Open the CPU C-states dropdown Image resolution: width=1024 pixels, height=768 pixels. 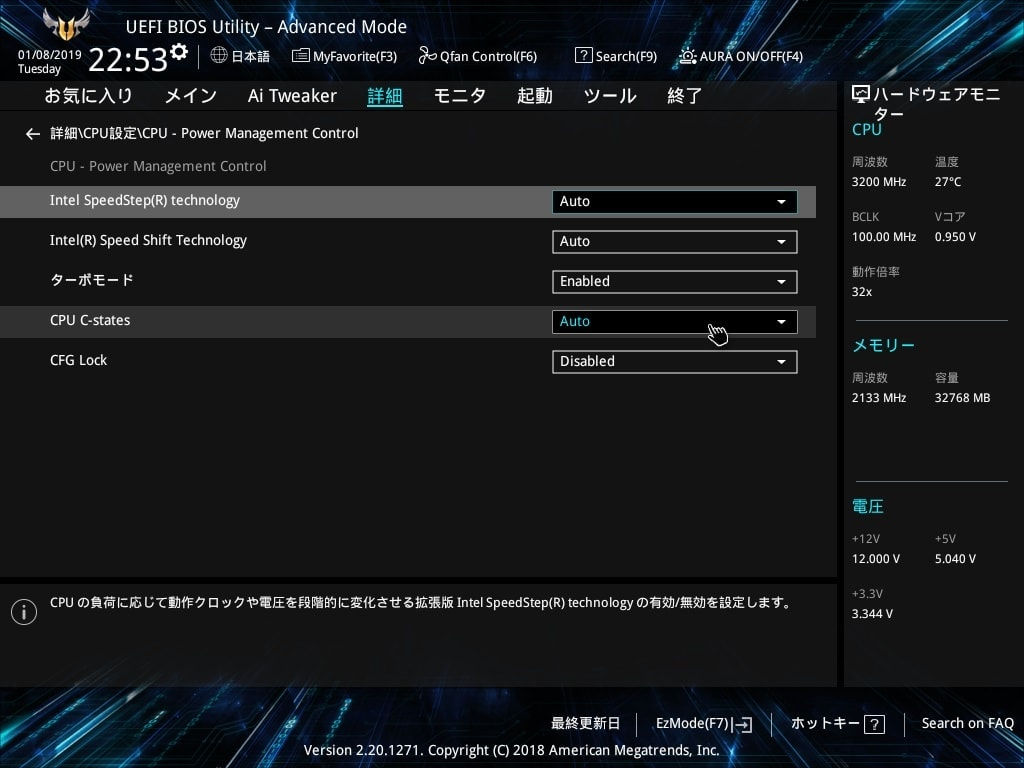tap(675, 321)
